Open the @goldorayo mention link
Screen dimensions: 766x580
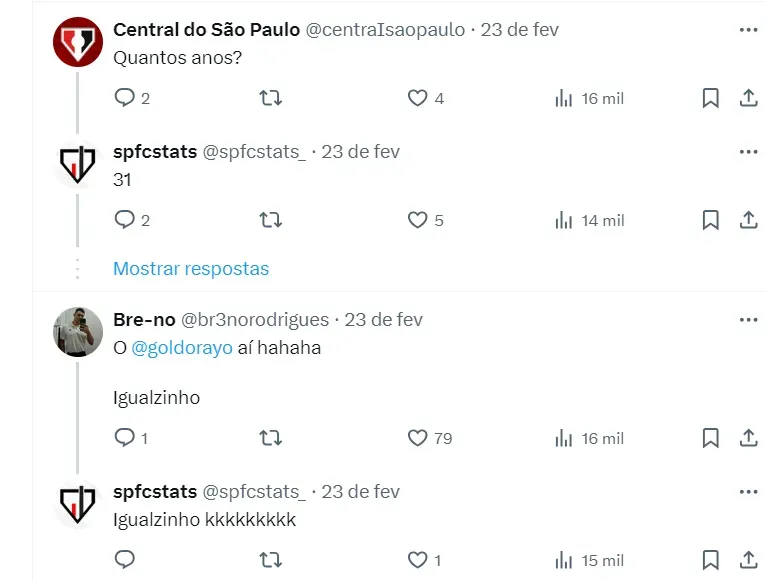182,348
